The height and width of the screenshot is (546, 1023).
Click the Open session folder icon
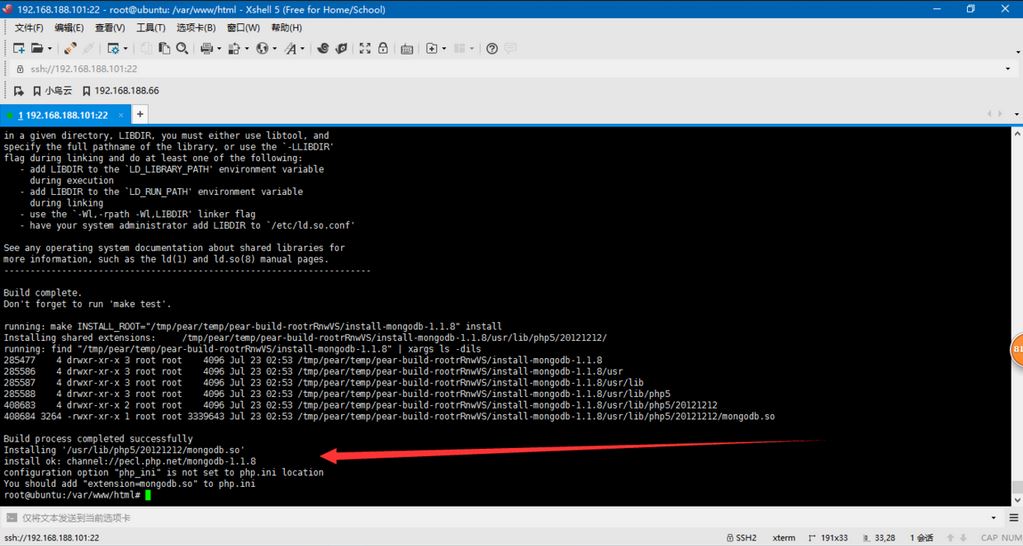coord(36,48)
